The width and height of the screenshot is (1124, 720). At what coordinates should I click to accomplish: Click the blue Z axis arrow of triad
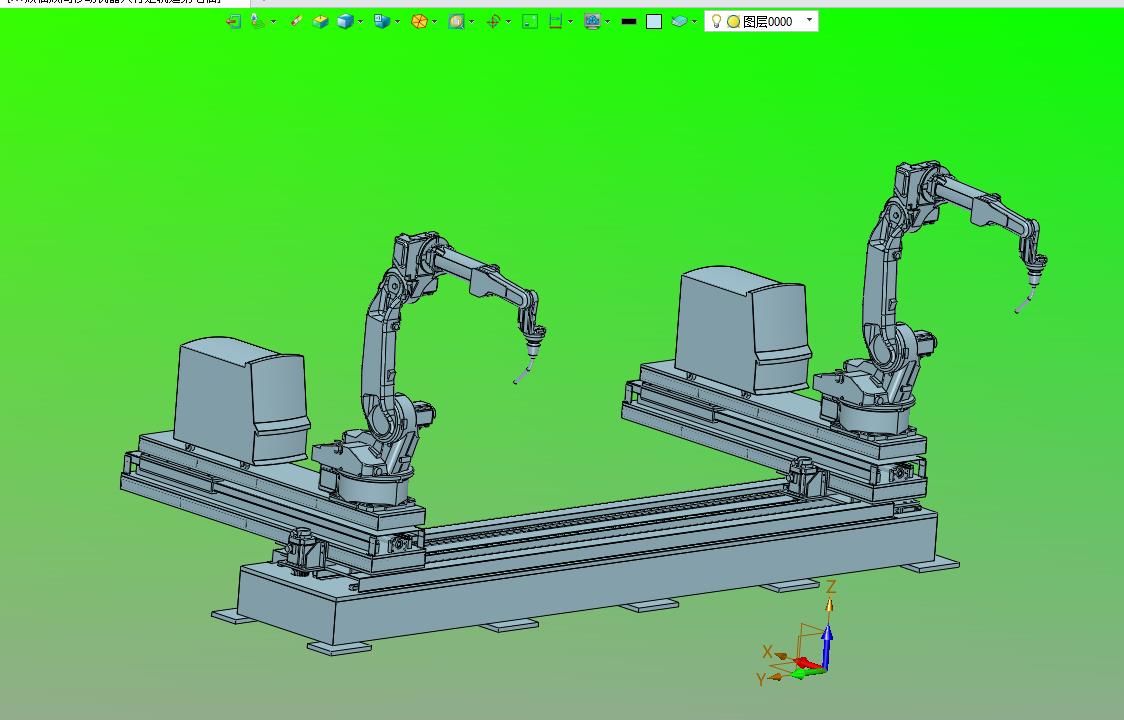(x=827, y=648)
